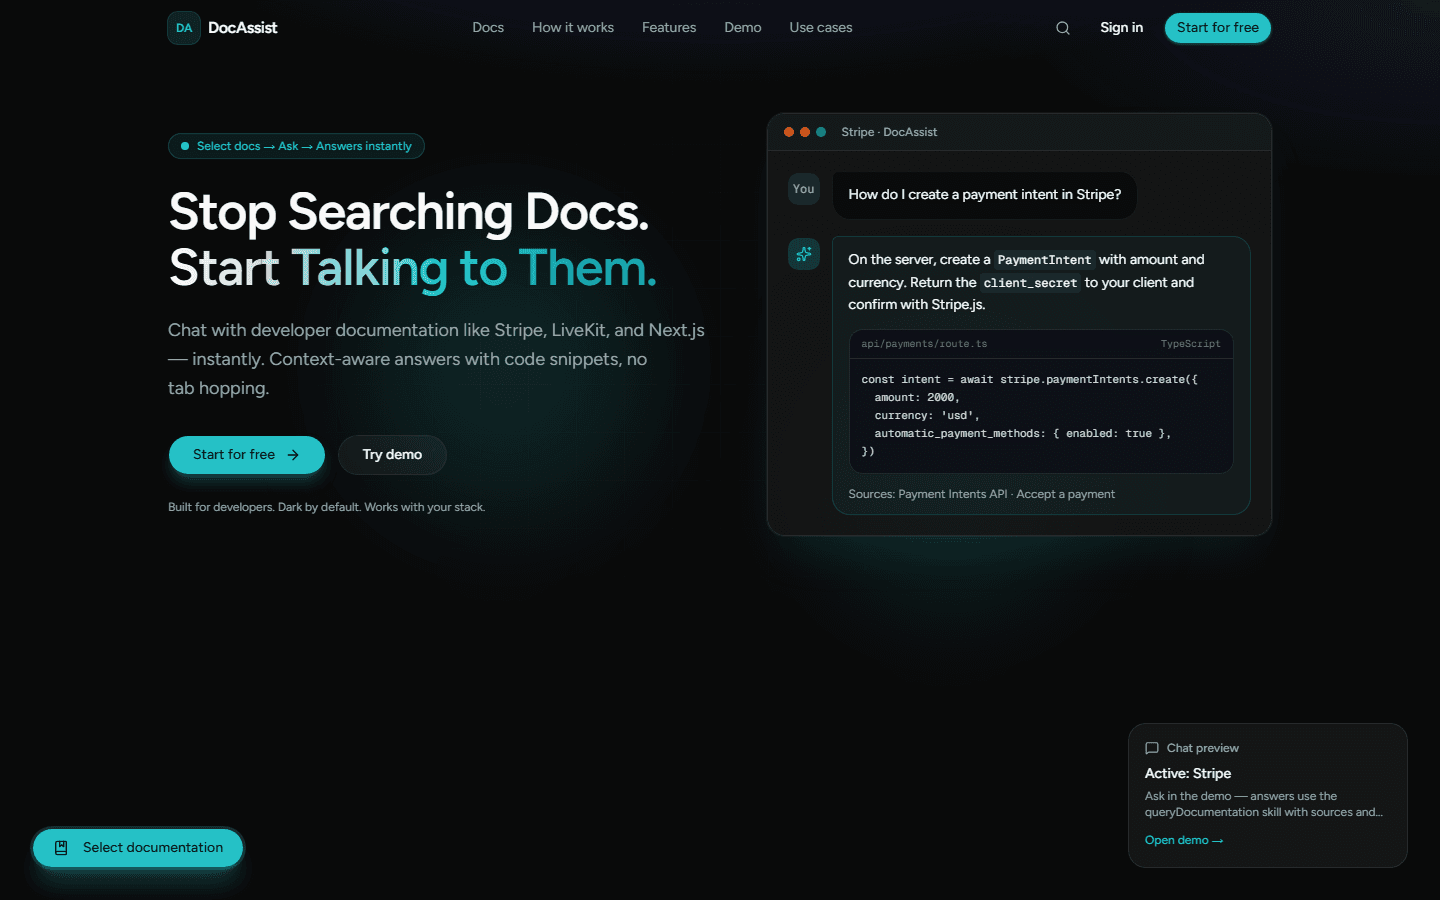Image resolution: width=1440 pixels, height=900 pixels.
Task: Navigate to Demo in top menu
Action: click(x=743, y=28)
